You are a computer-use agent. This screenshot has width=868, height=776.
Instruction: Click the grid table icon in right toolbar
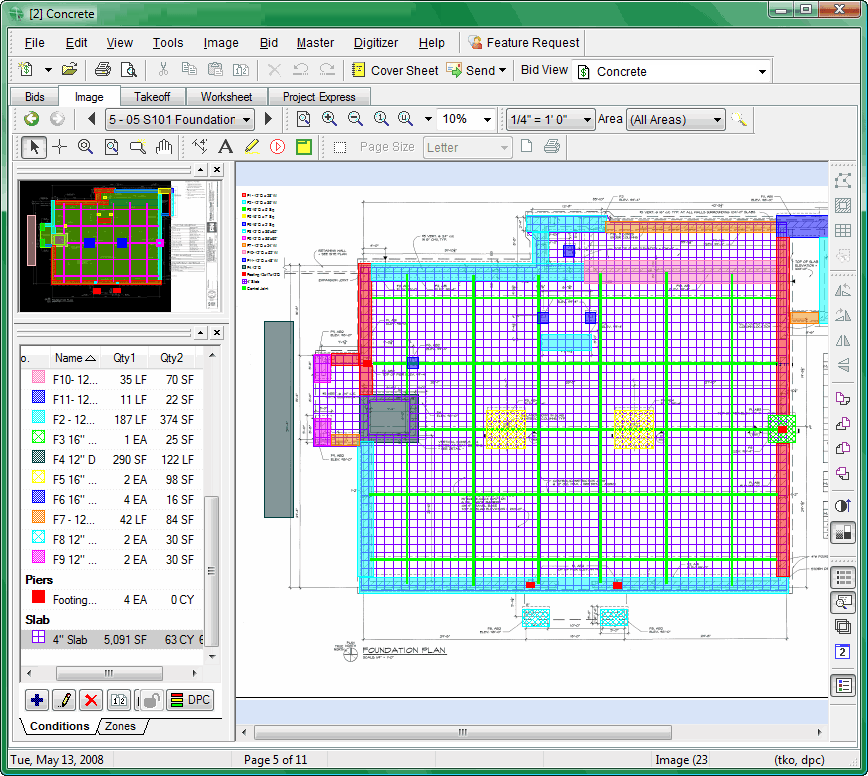tap(843, 230)
